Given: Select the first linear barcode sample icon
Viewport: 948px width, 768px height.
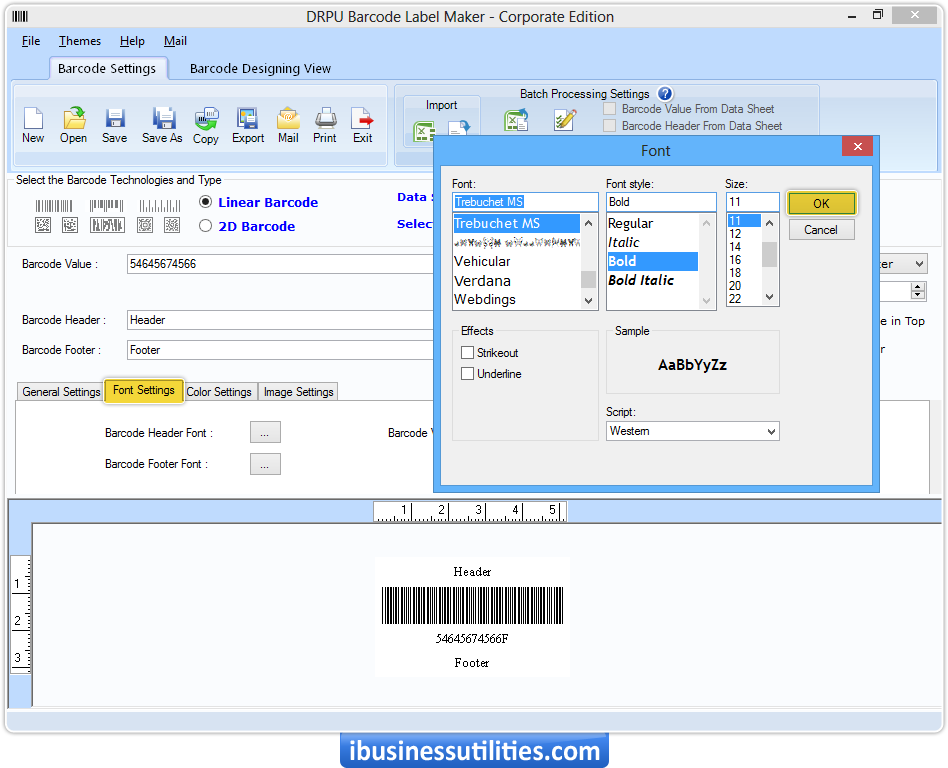Looking at the screenshot, I should coord(54,206).
